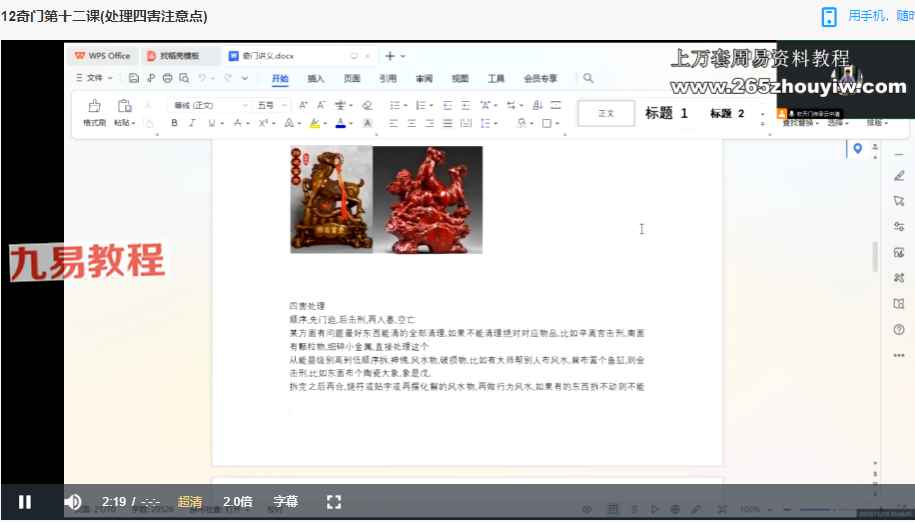The width and height of the screenshot is (915, 522).
Task: Decrease font size with the A- icon
Action: 321,106
